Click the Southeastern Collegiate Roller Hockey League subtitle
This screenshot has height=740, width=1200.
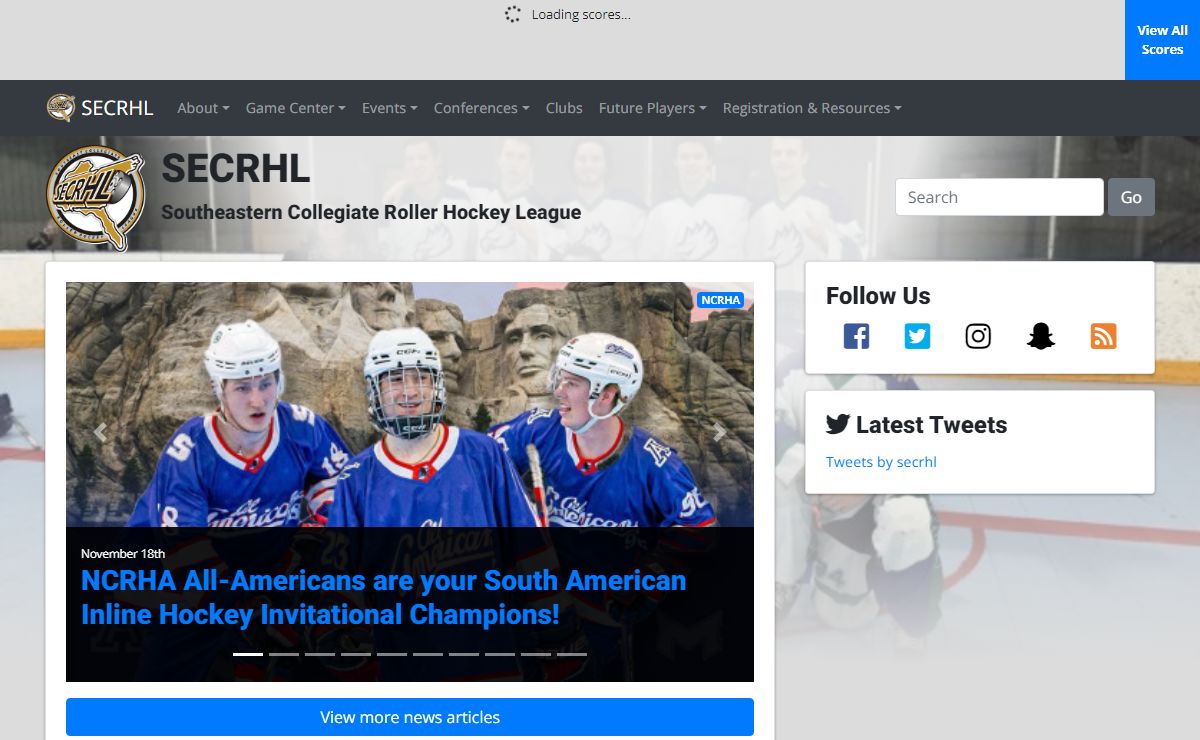click(x=371, y=212)
